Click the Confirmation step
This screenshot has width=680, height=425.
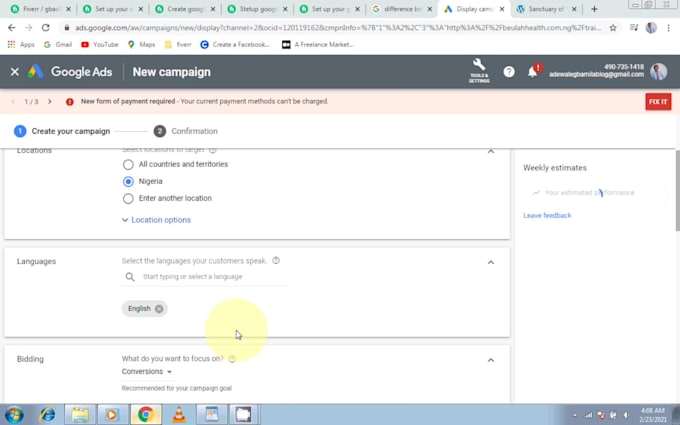pyautogui.click(x=186, y=131)
